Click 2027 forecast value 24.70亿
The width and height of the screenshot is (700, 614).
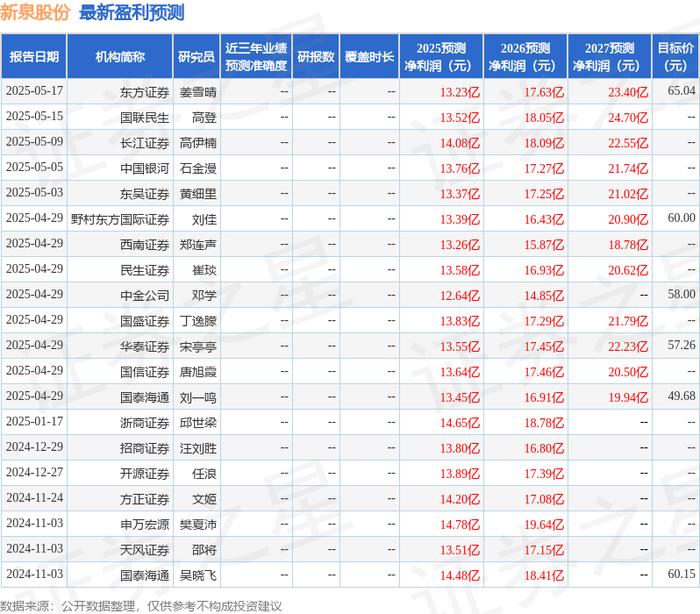(x=628, y=118)
